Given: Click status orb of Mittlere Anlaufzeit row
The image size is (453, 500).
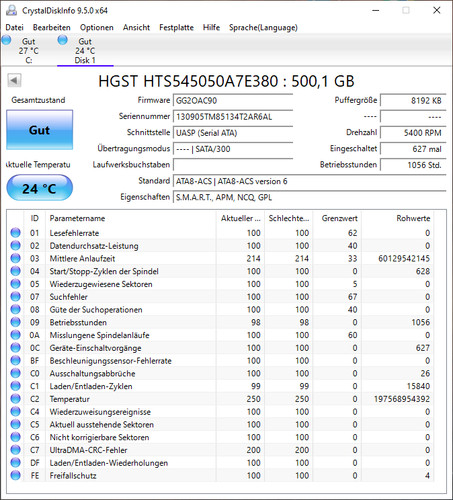Looking at the screenshot, I should [x=15, y=258].
